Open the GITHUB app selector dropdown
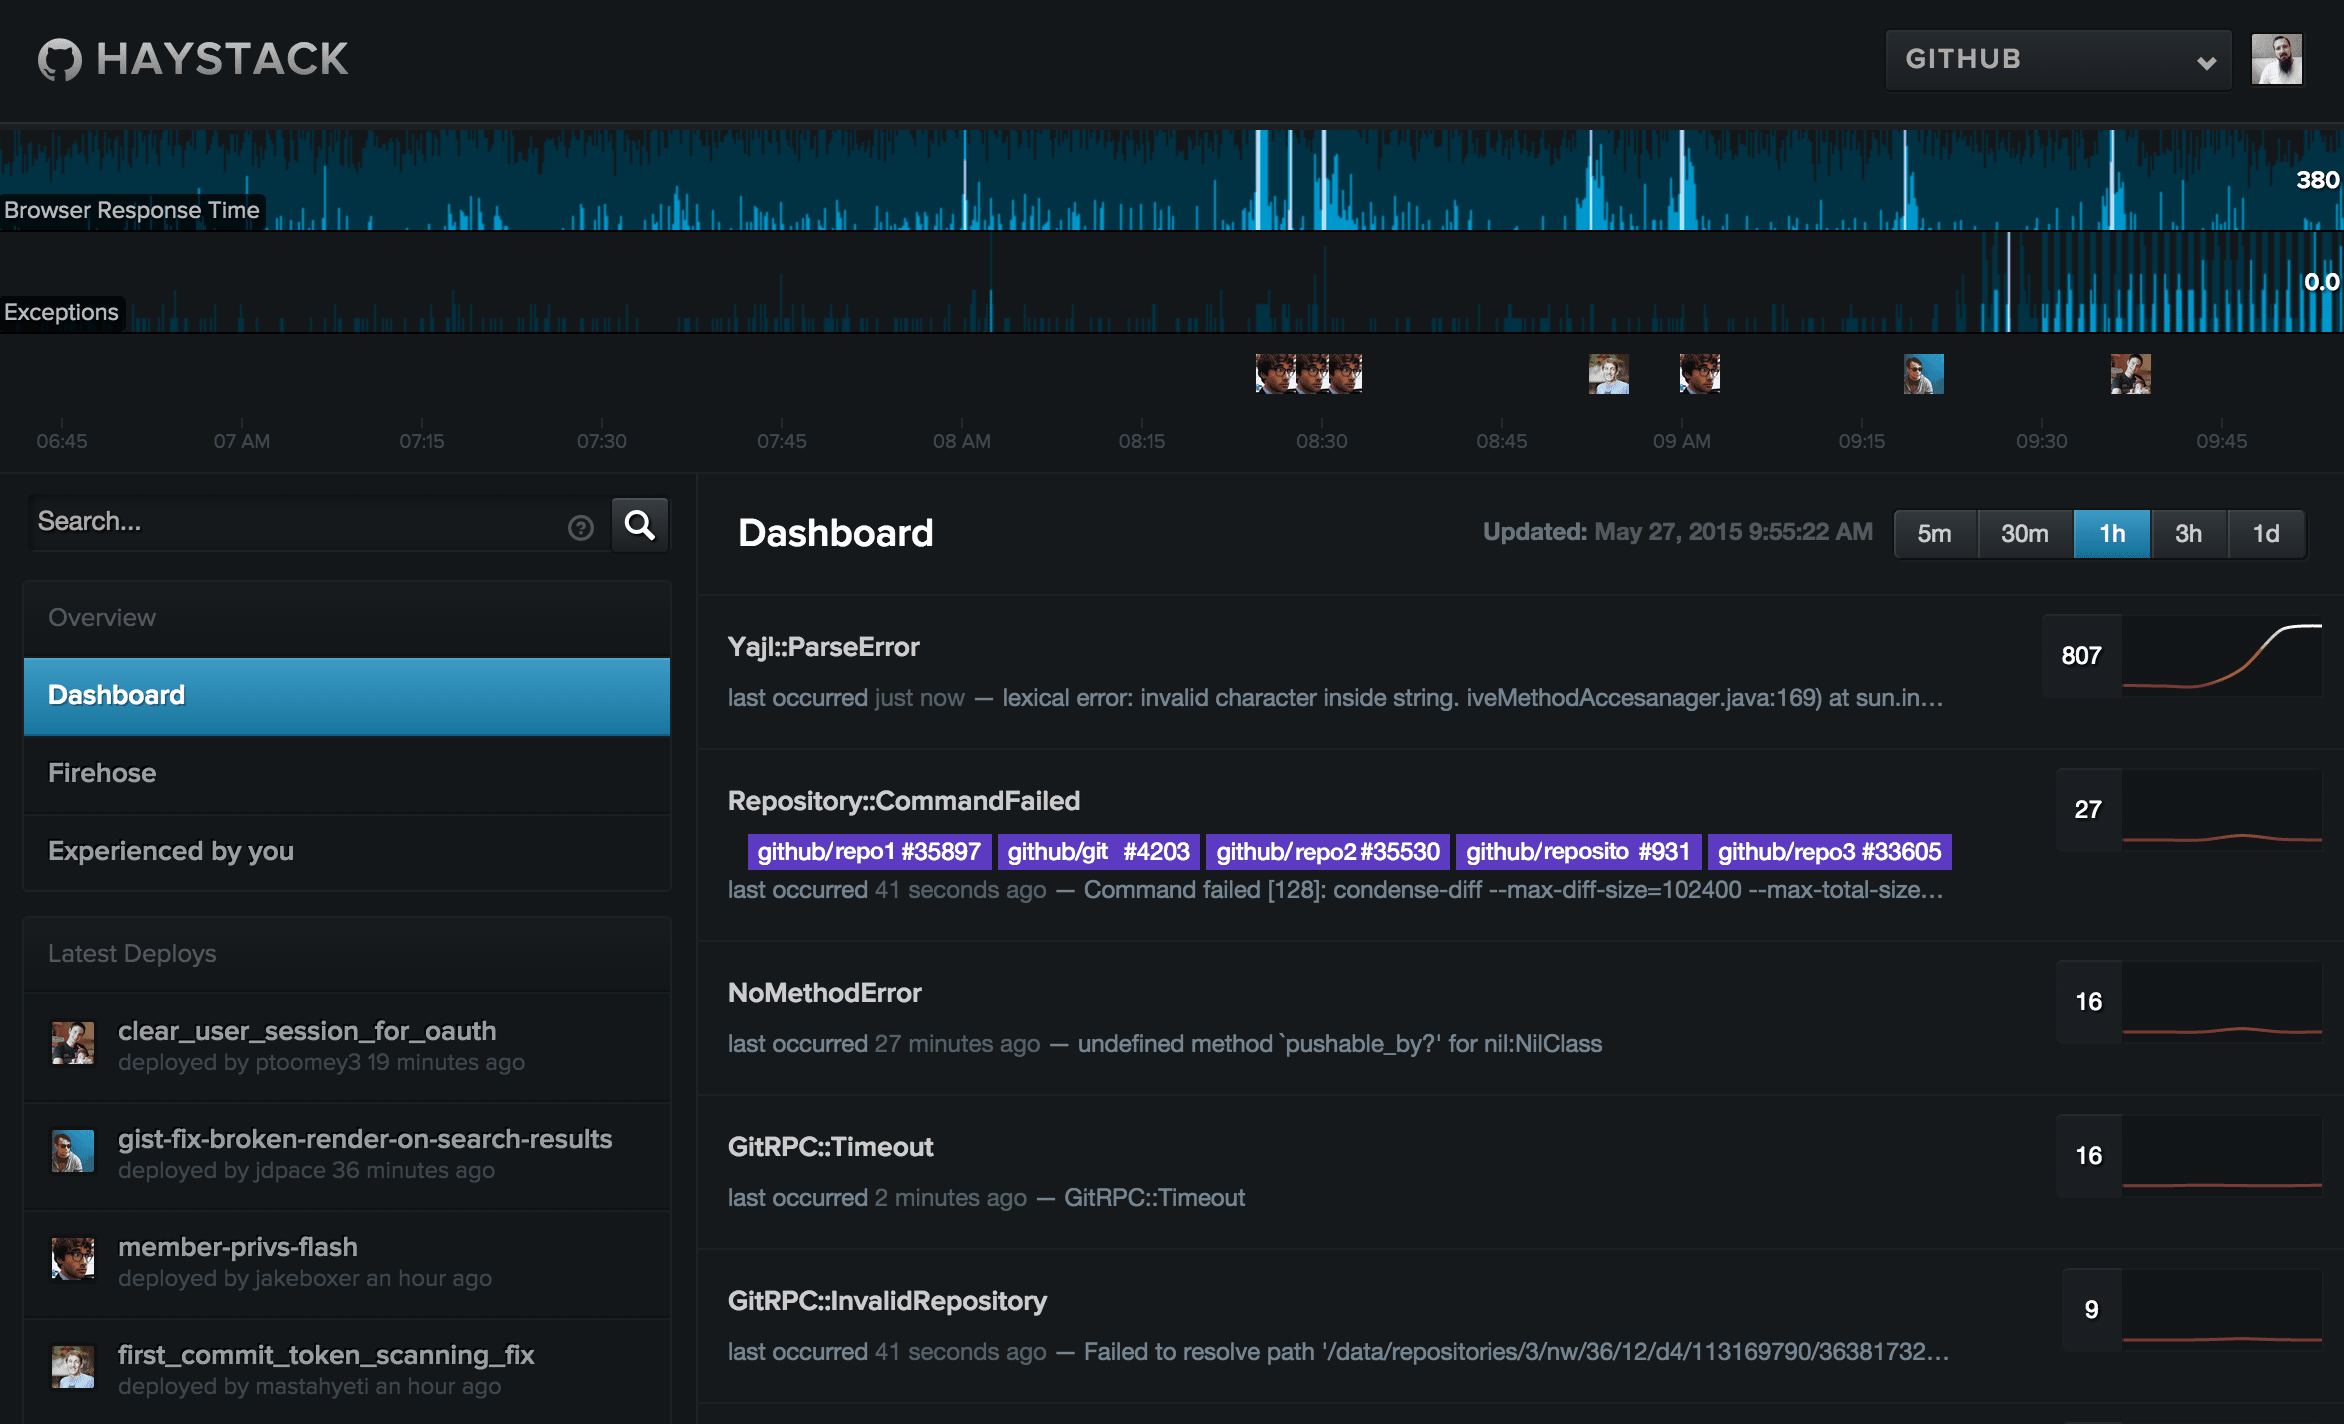The image size is (2344, 1424). [2057, 59]
